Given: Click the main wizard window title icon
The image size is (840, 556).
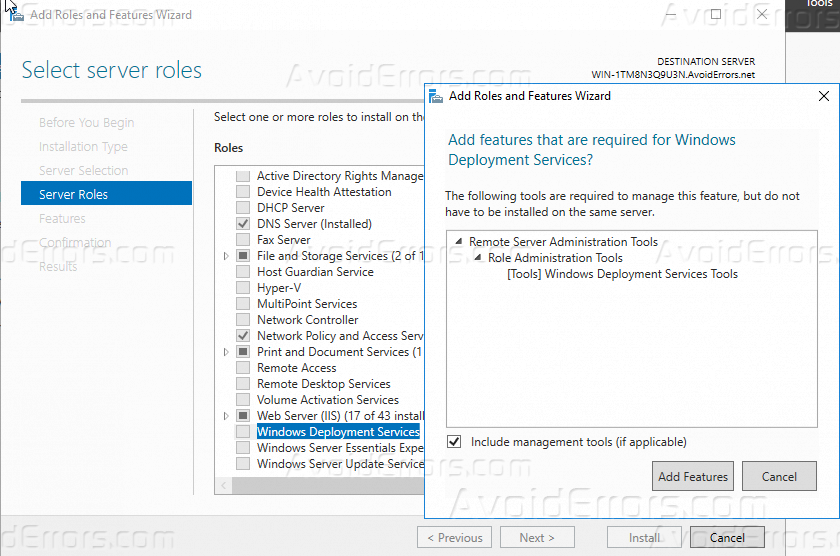Looking at the screenshot, I should point(14,15).
